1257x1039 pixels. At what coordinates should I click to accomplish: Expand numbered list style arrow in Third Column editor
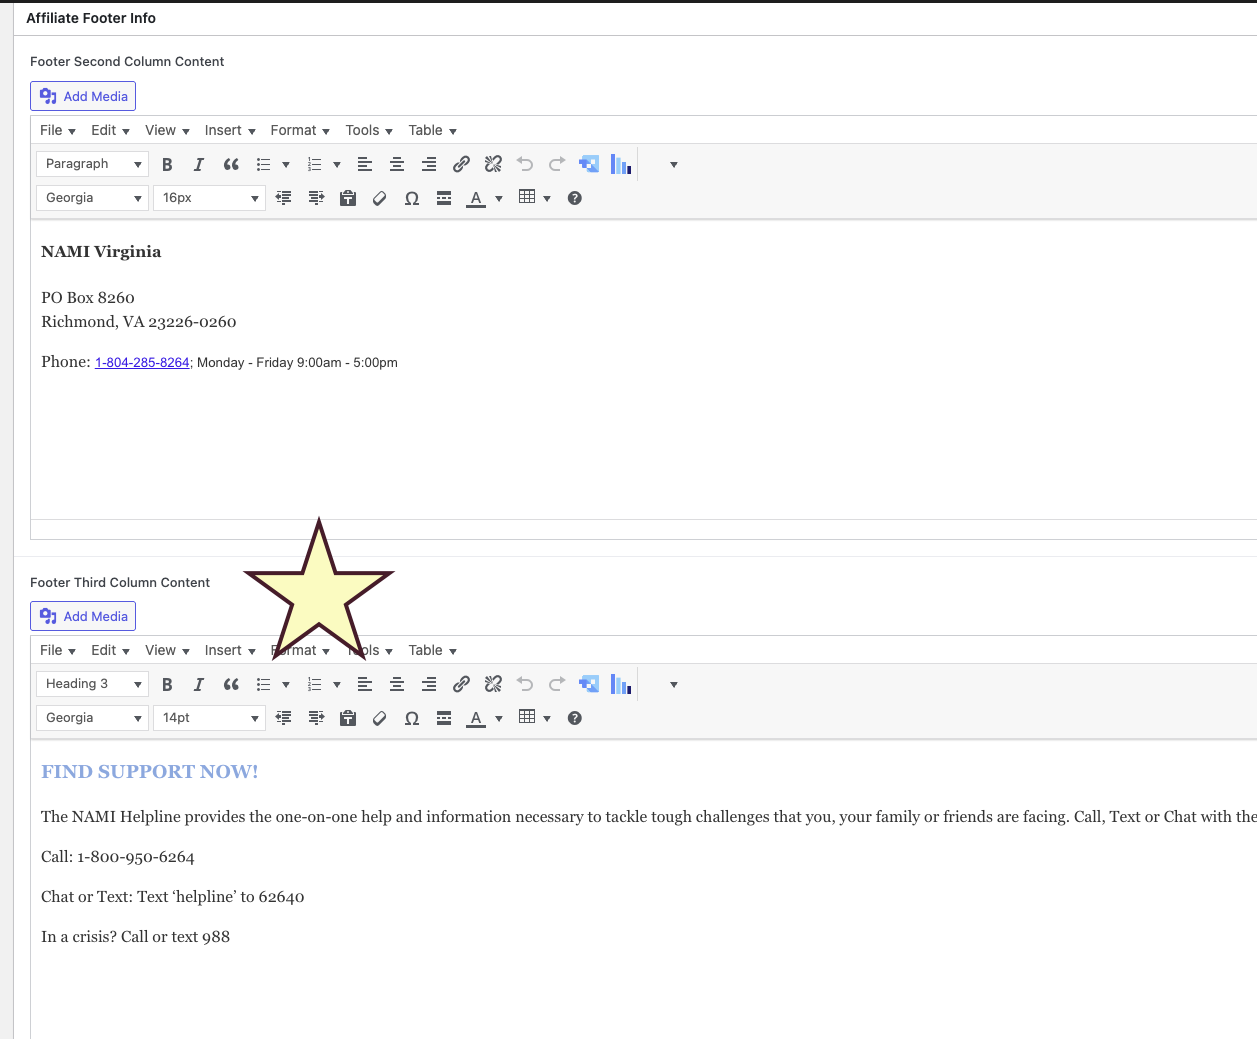click(337, 685)
